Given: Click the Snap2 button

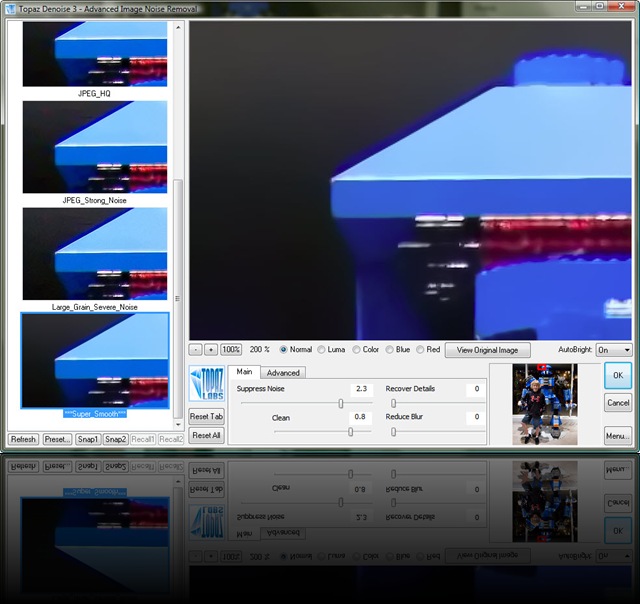Looking at the screenshot, I should pyautogui.click(x=116, y=440).
